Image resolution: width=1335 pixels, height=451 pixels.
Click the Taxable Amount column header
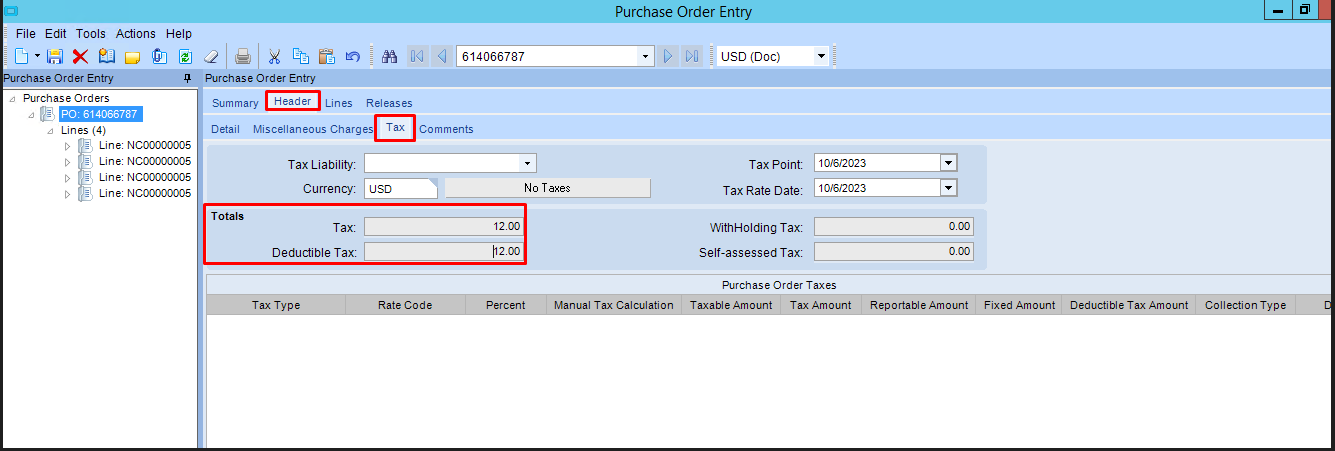[731, 305]
